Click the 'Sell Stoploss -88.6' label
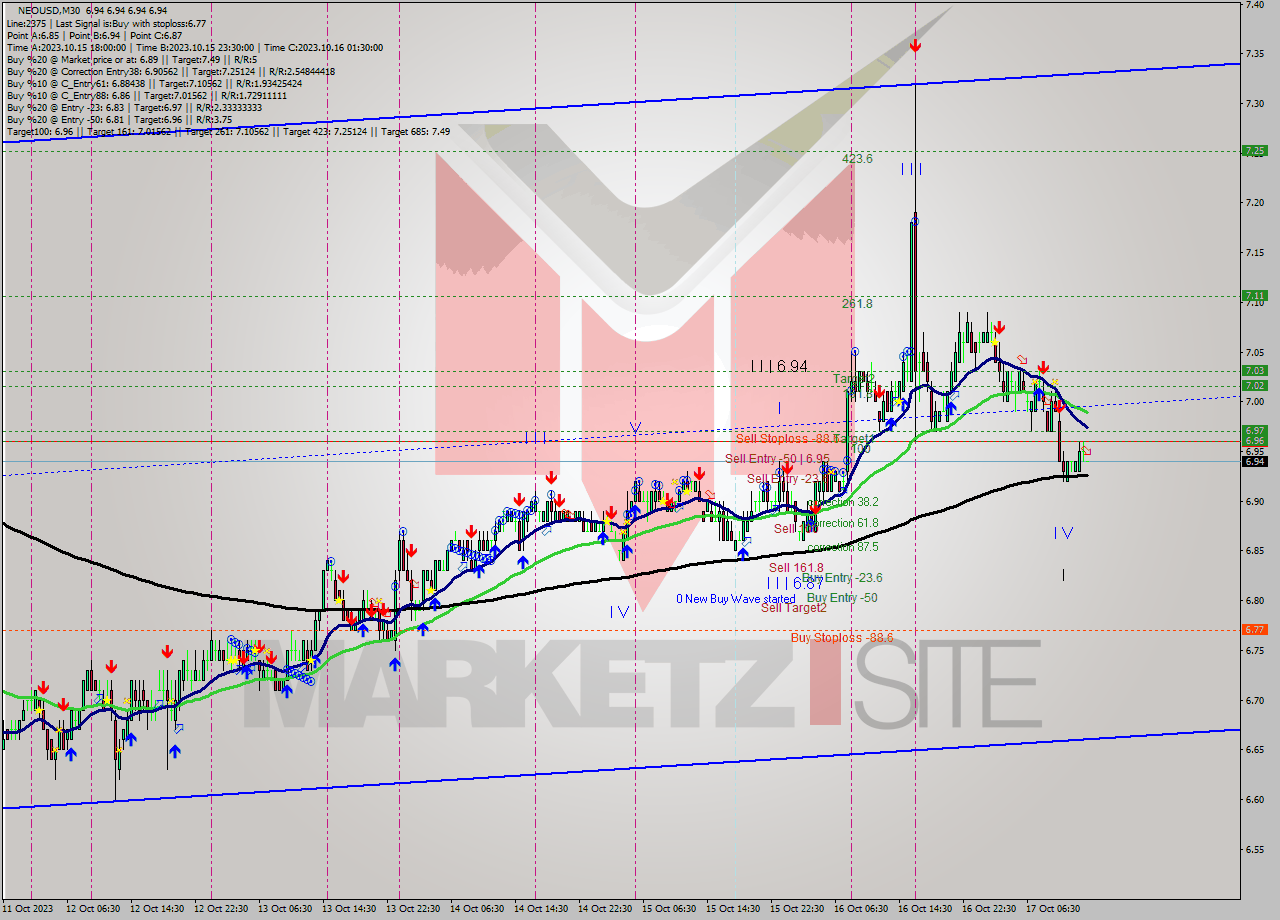1280x920 pixels. click(x=786, y=438)
